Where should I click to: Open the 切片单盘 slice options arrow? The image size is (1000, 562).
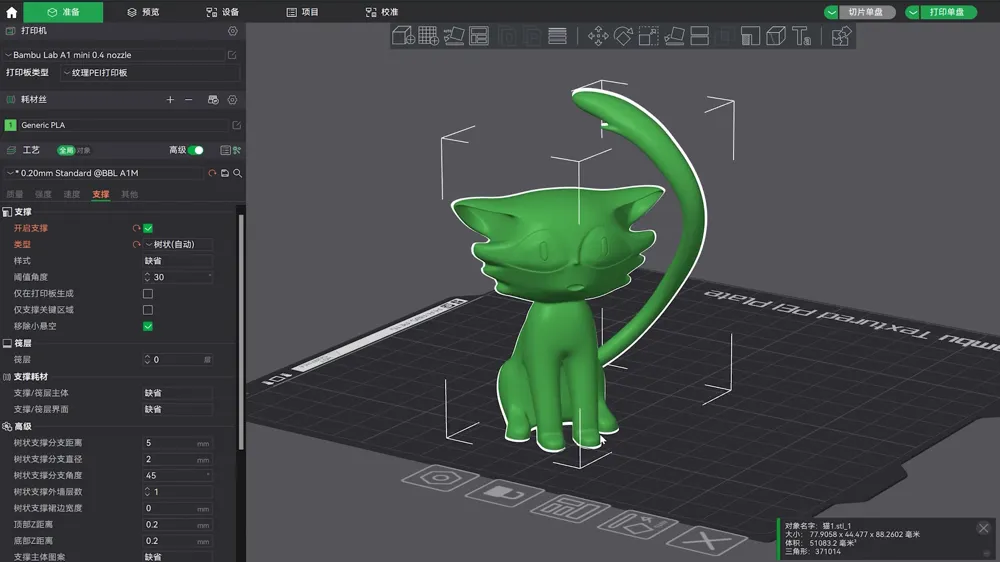pyautogui.click(x=831, y=12)
